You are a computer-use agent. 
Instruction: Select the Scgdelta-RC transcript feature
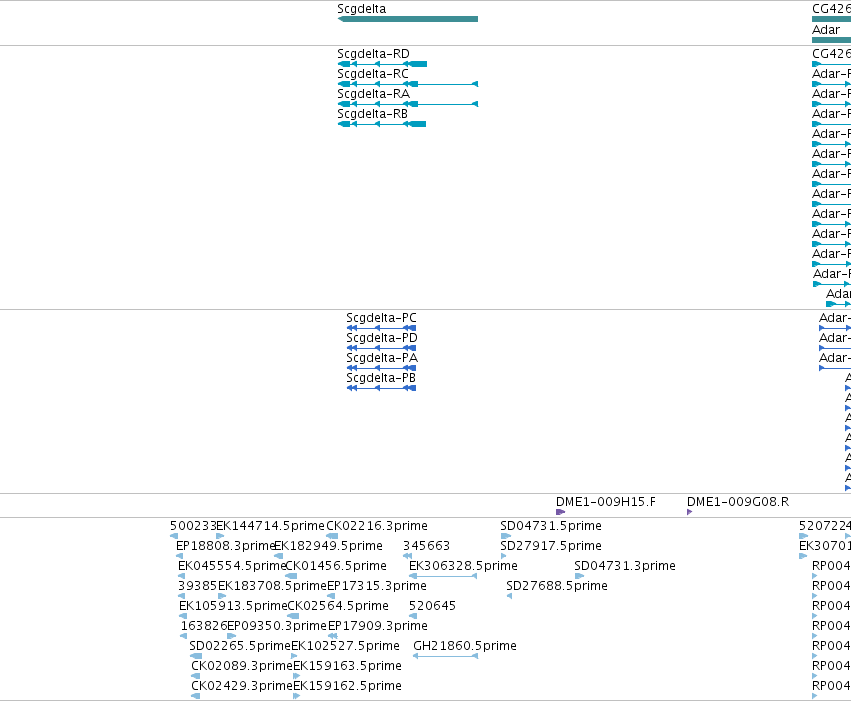tap(408, 84)
